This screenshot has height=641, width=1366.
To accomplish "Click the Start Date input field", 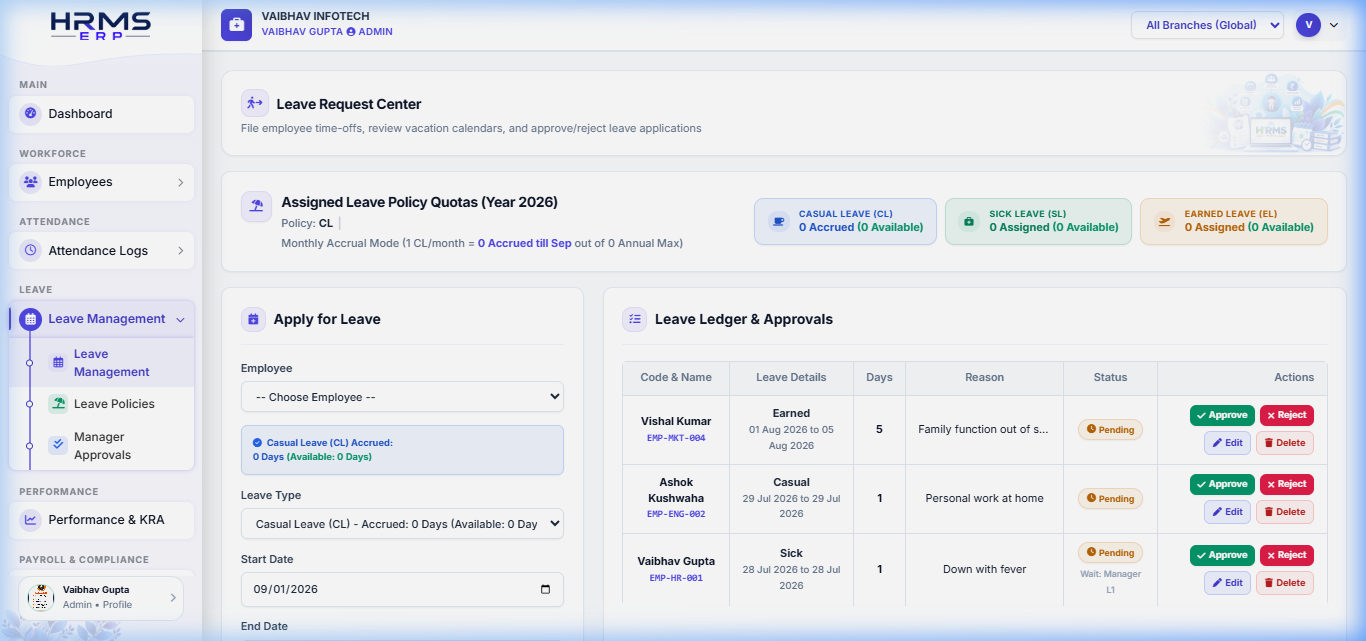I will tap(402, 589).
